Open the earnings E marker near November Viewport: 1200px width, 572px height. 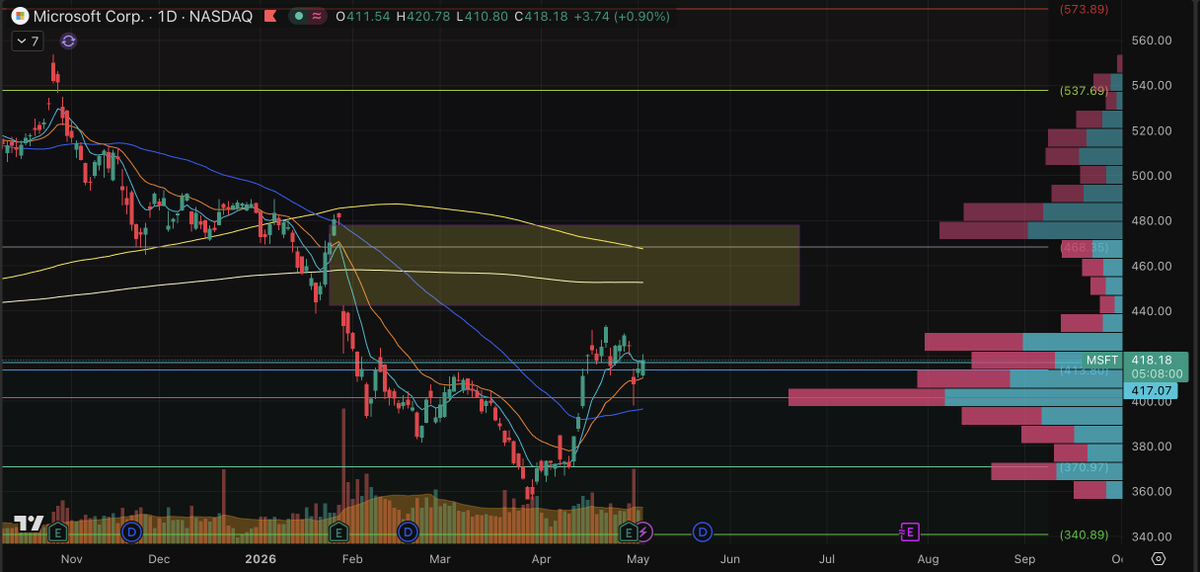click(58, 531)
